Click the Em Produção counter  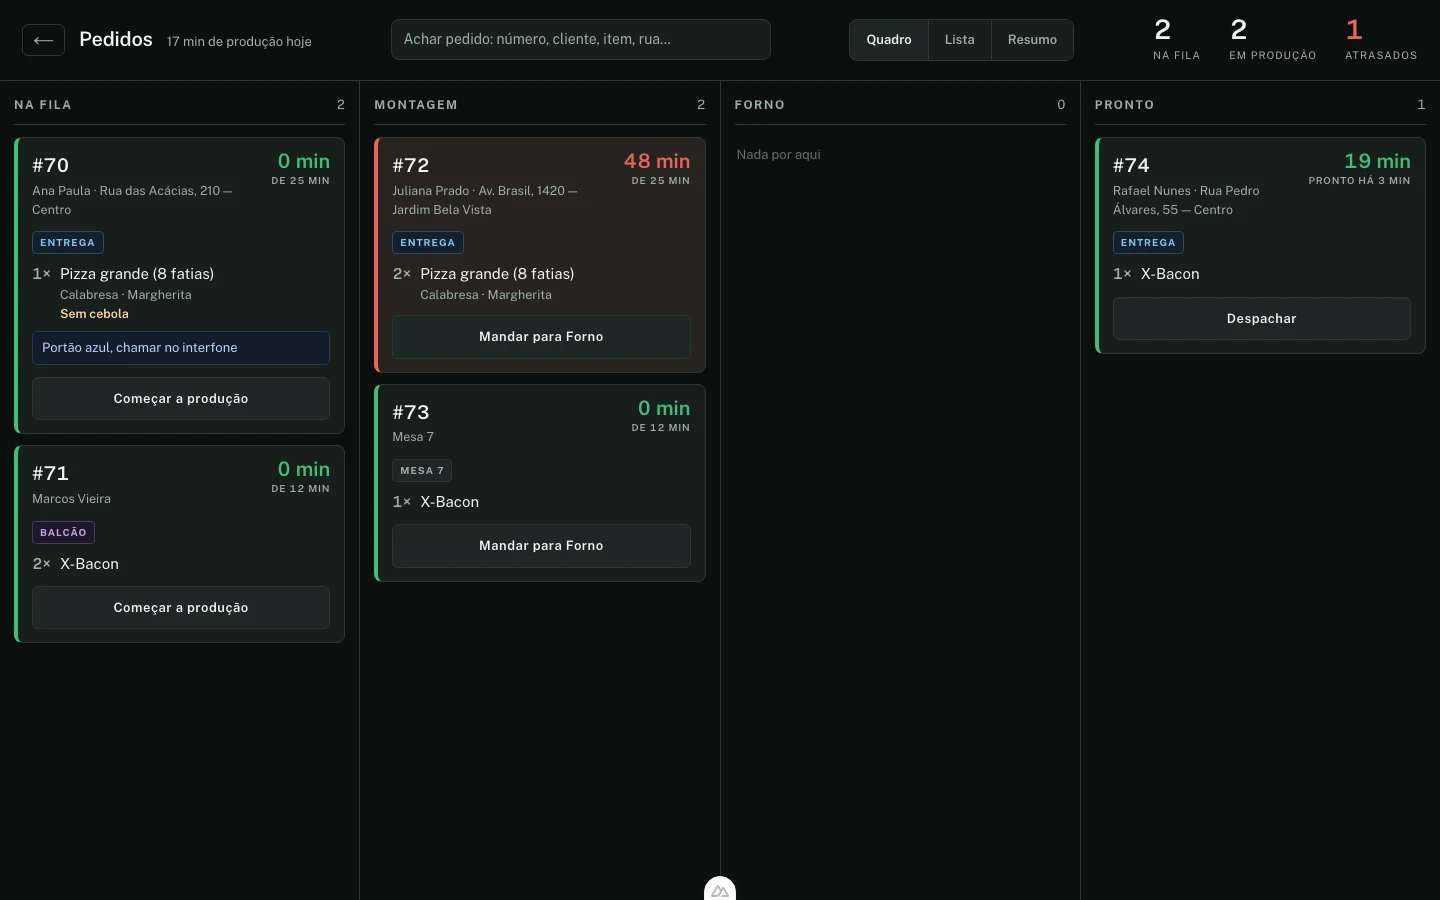click(1273, 40)
